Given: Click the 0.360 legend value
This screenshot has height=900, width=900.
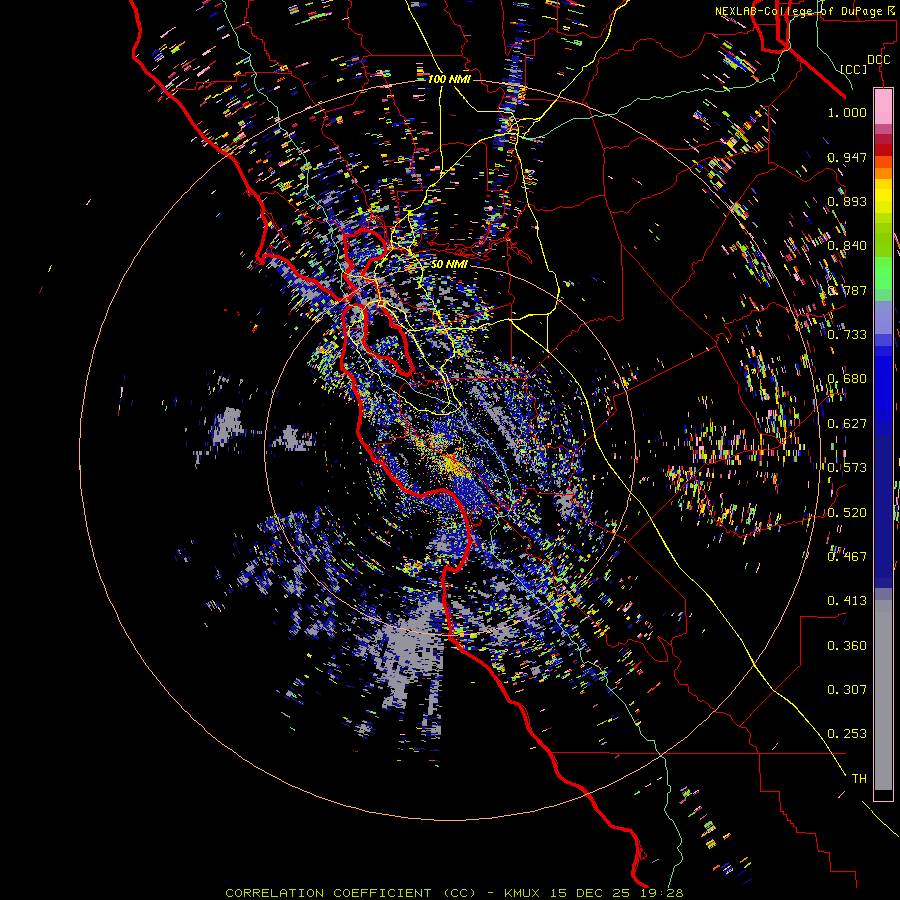Looking at the screenshot, I should pos(847,646).
